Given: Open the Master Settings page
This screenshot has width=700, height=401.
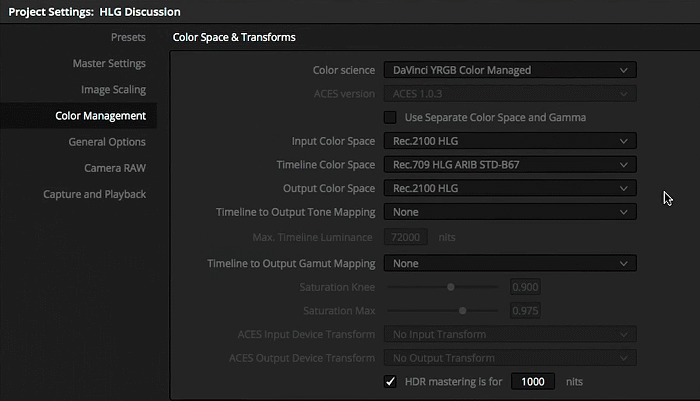Looking at the screenshot, I should [x=109, y=63].
